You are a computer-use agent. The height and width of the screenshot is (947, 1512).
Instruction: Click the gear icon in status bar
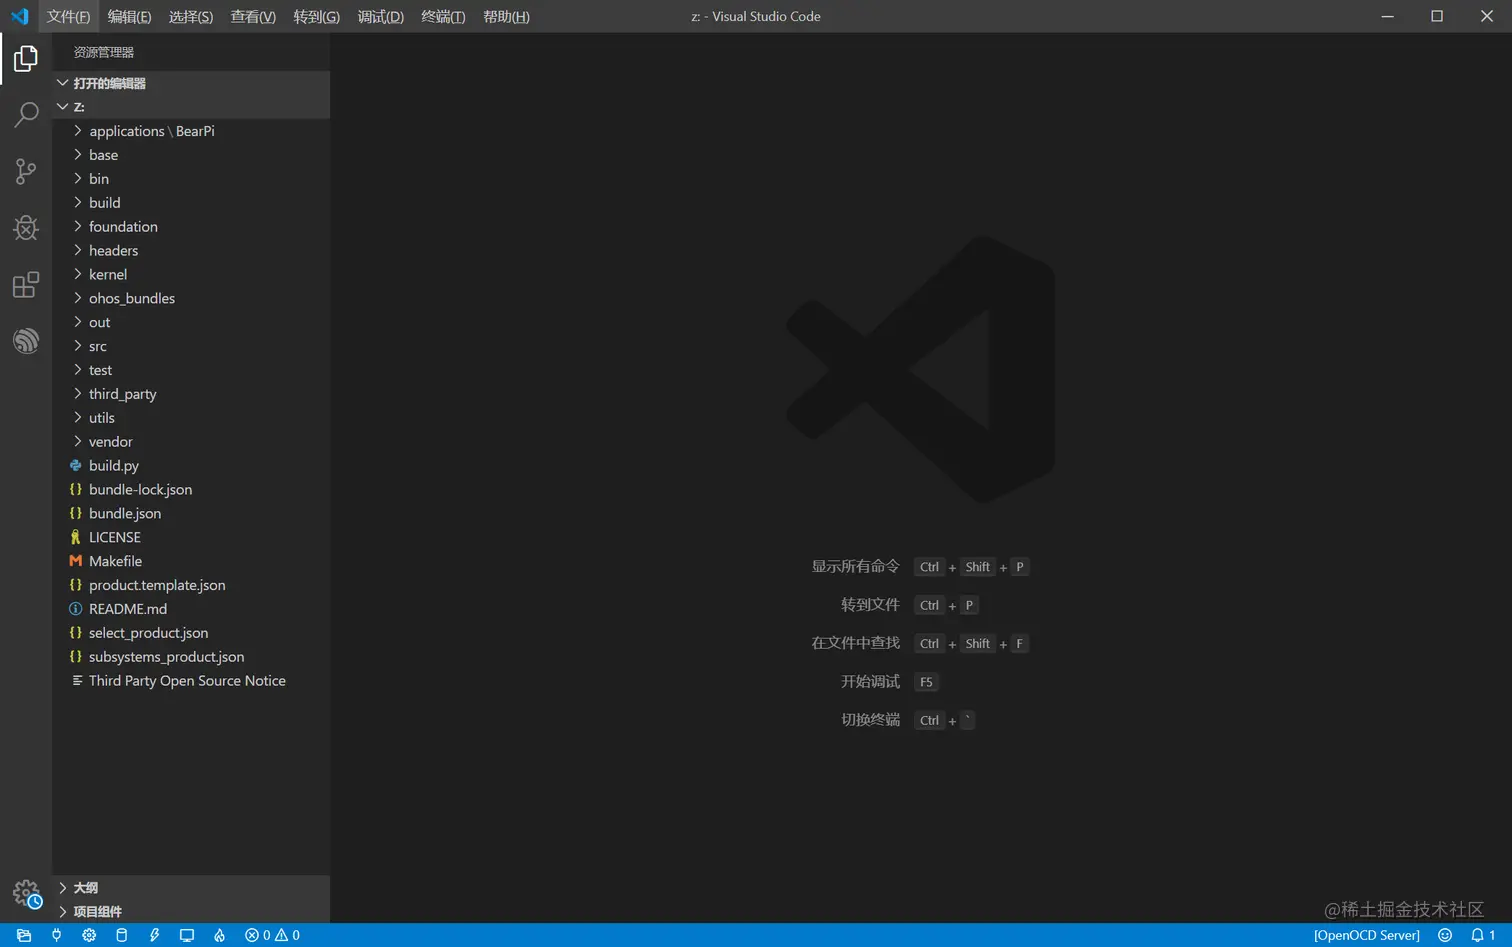click(x=89, y=935)
